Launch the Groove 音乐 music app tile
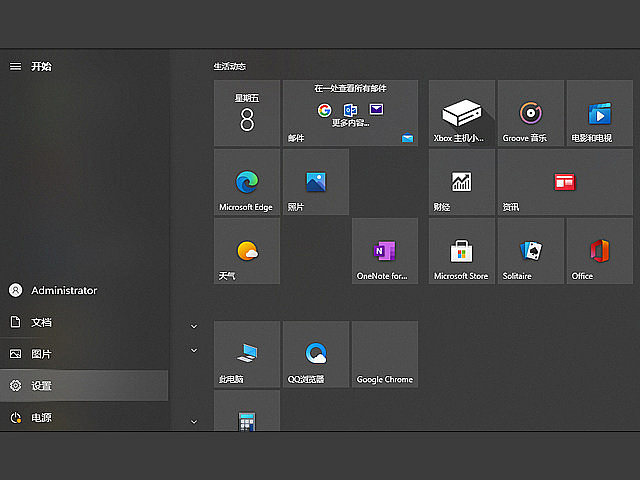This screenshot has height=480, width=640. [530, 113]
